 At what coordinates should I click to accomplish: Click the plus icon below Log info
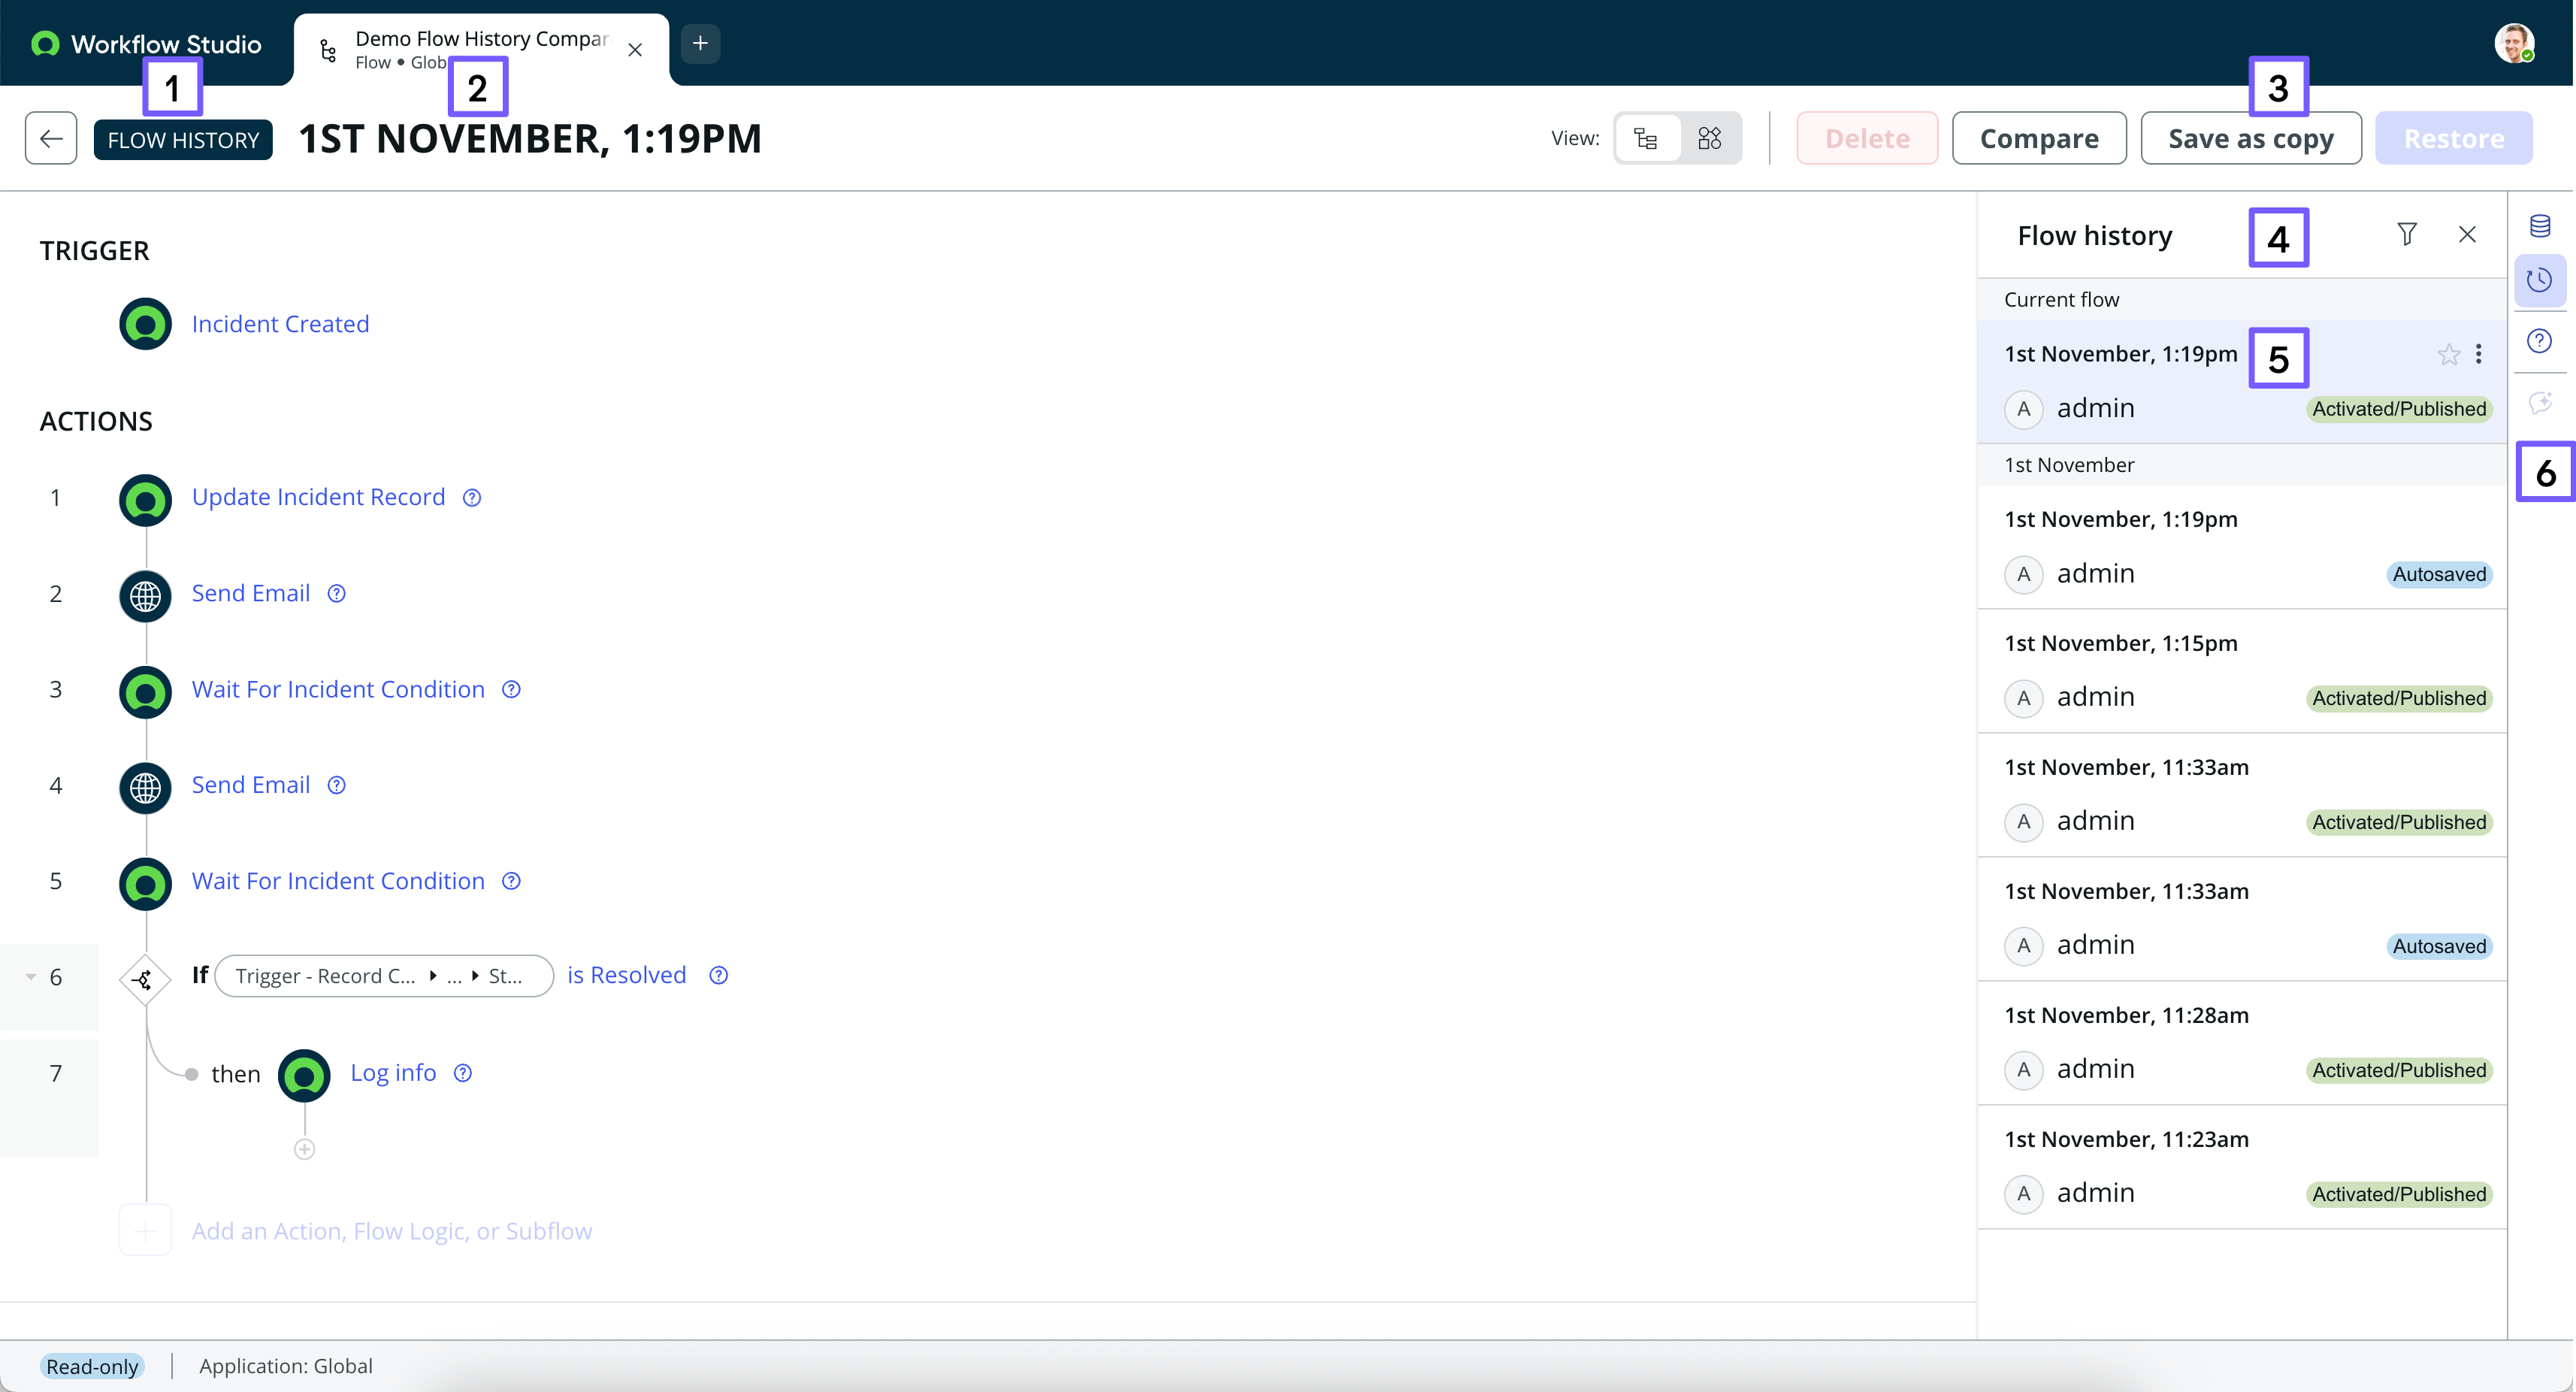[x=305, y=1149]
